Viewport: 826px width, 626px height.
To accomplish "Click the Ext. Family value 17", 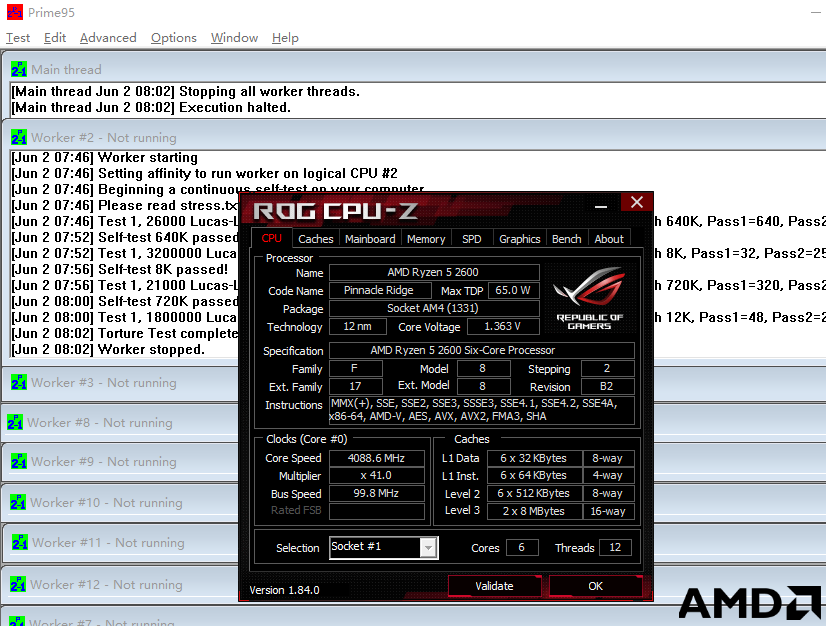I will 356,386.
